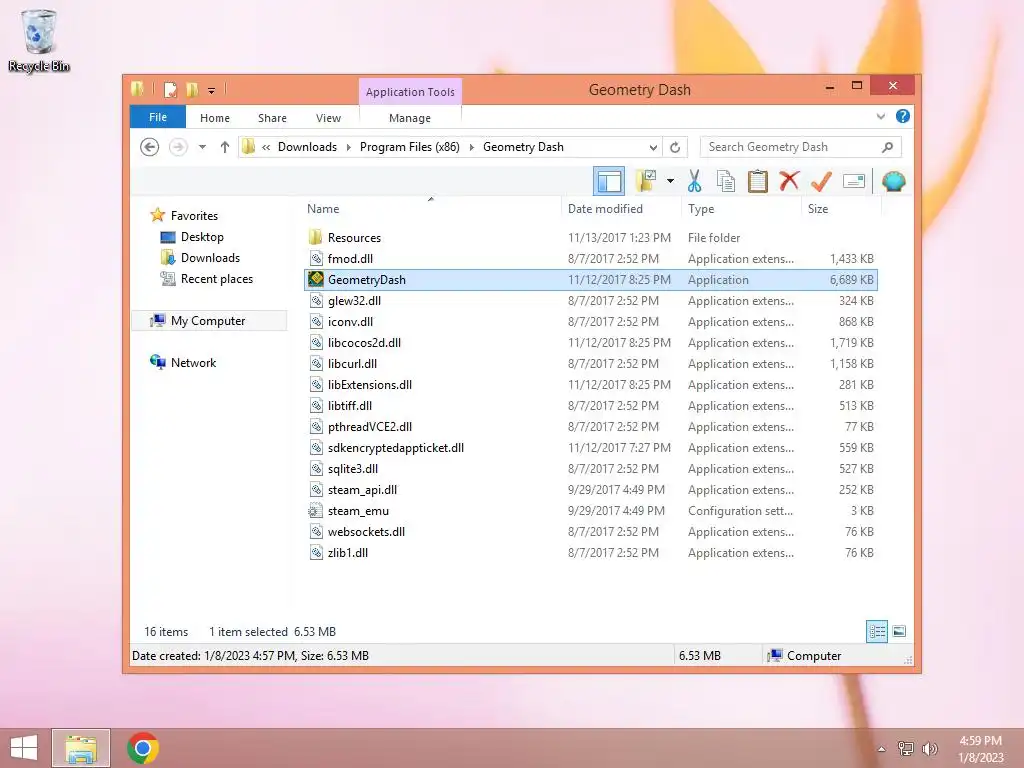Sort by the Date modified column header
This screenshot has height=768, width=1024.
tap(605, 208)
